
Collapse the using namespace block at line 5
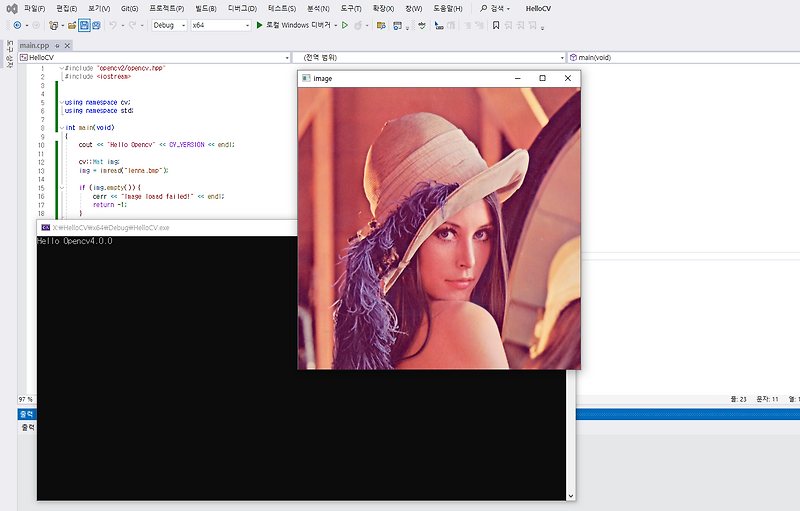pyautogui.click(x=62, y=102)
